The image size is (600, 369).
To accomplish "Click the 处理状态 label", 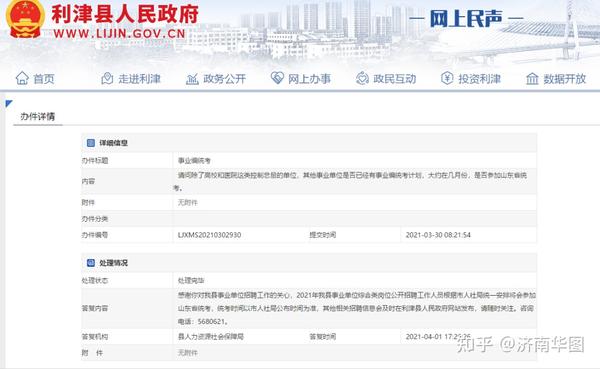I will (95, 281).
